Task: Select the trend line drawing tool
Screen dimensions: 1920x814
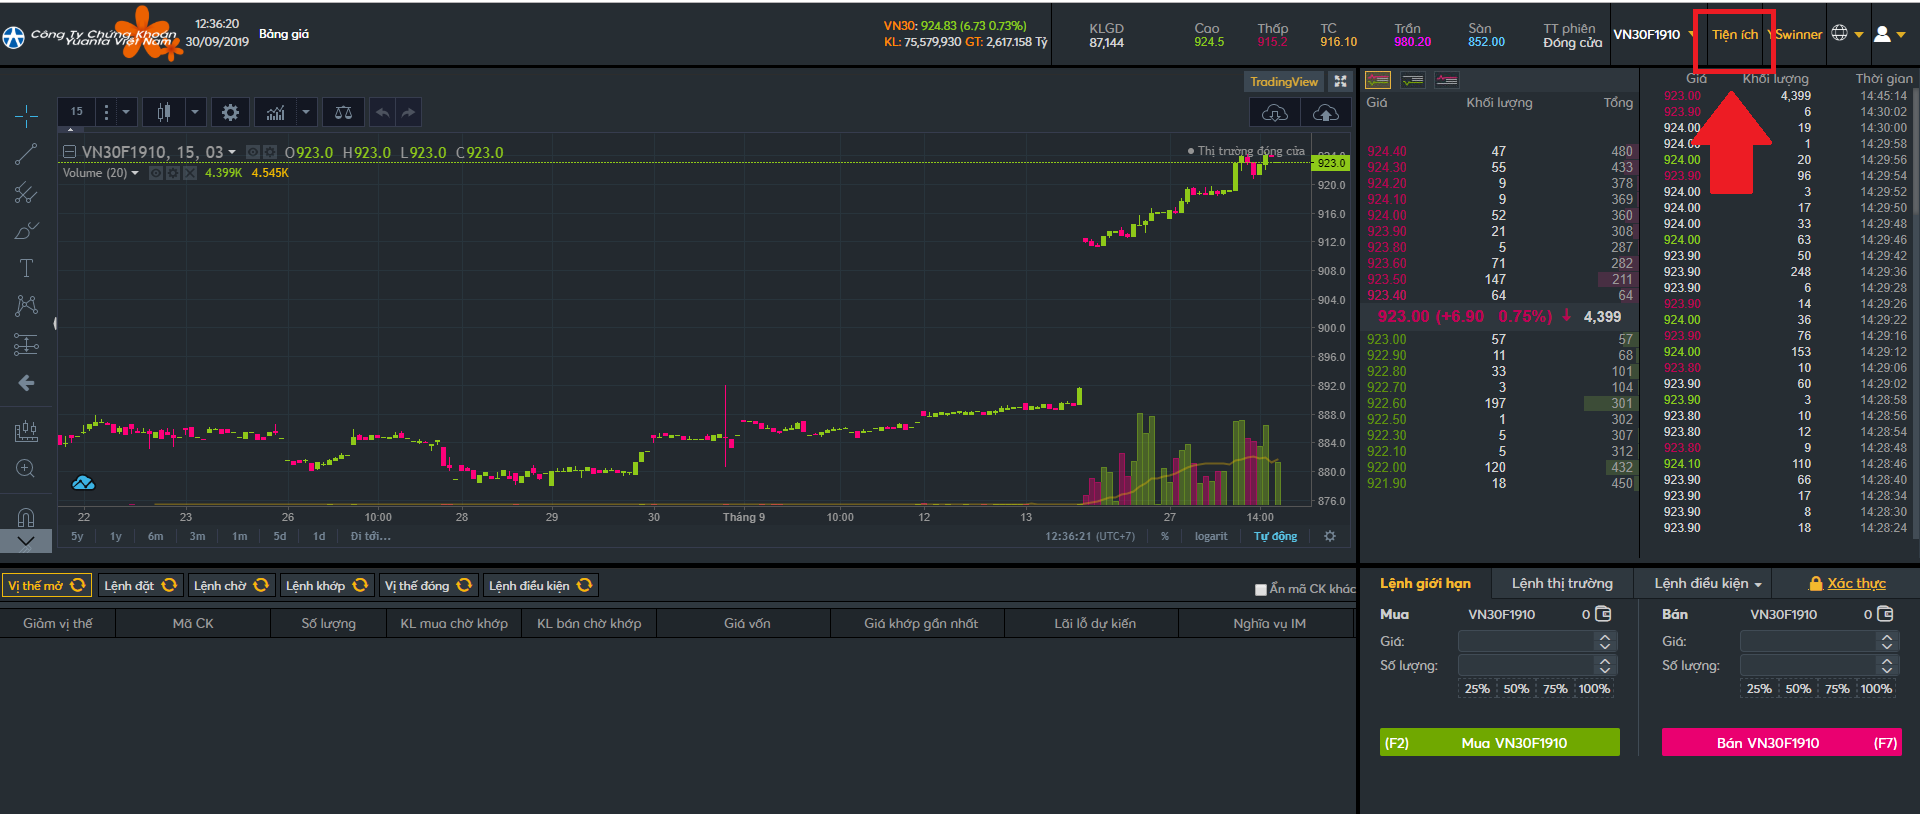Action: 26,154
